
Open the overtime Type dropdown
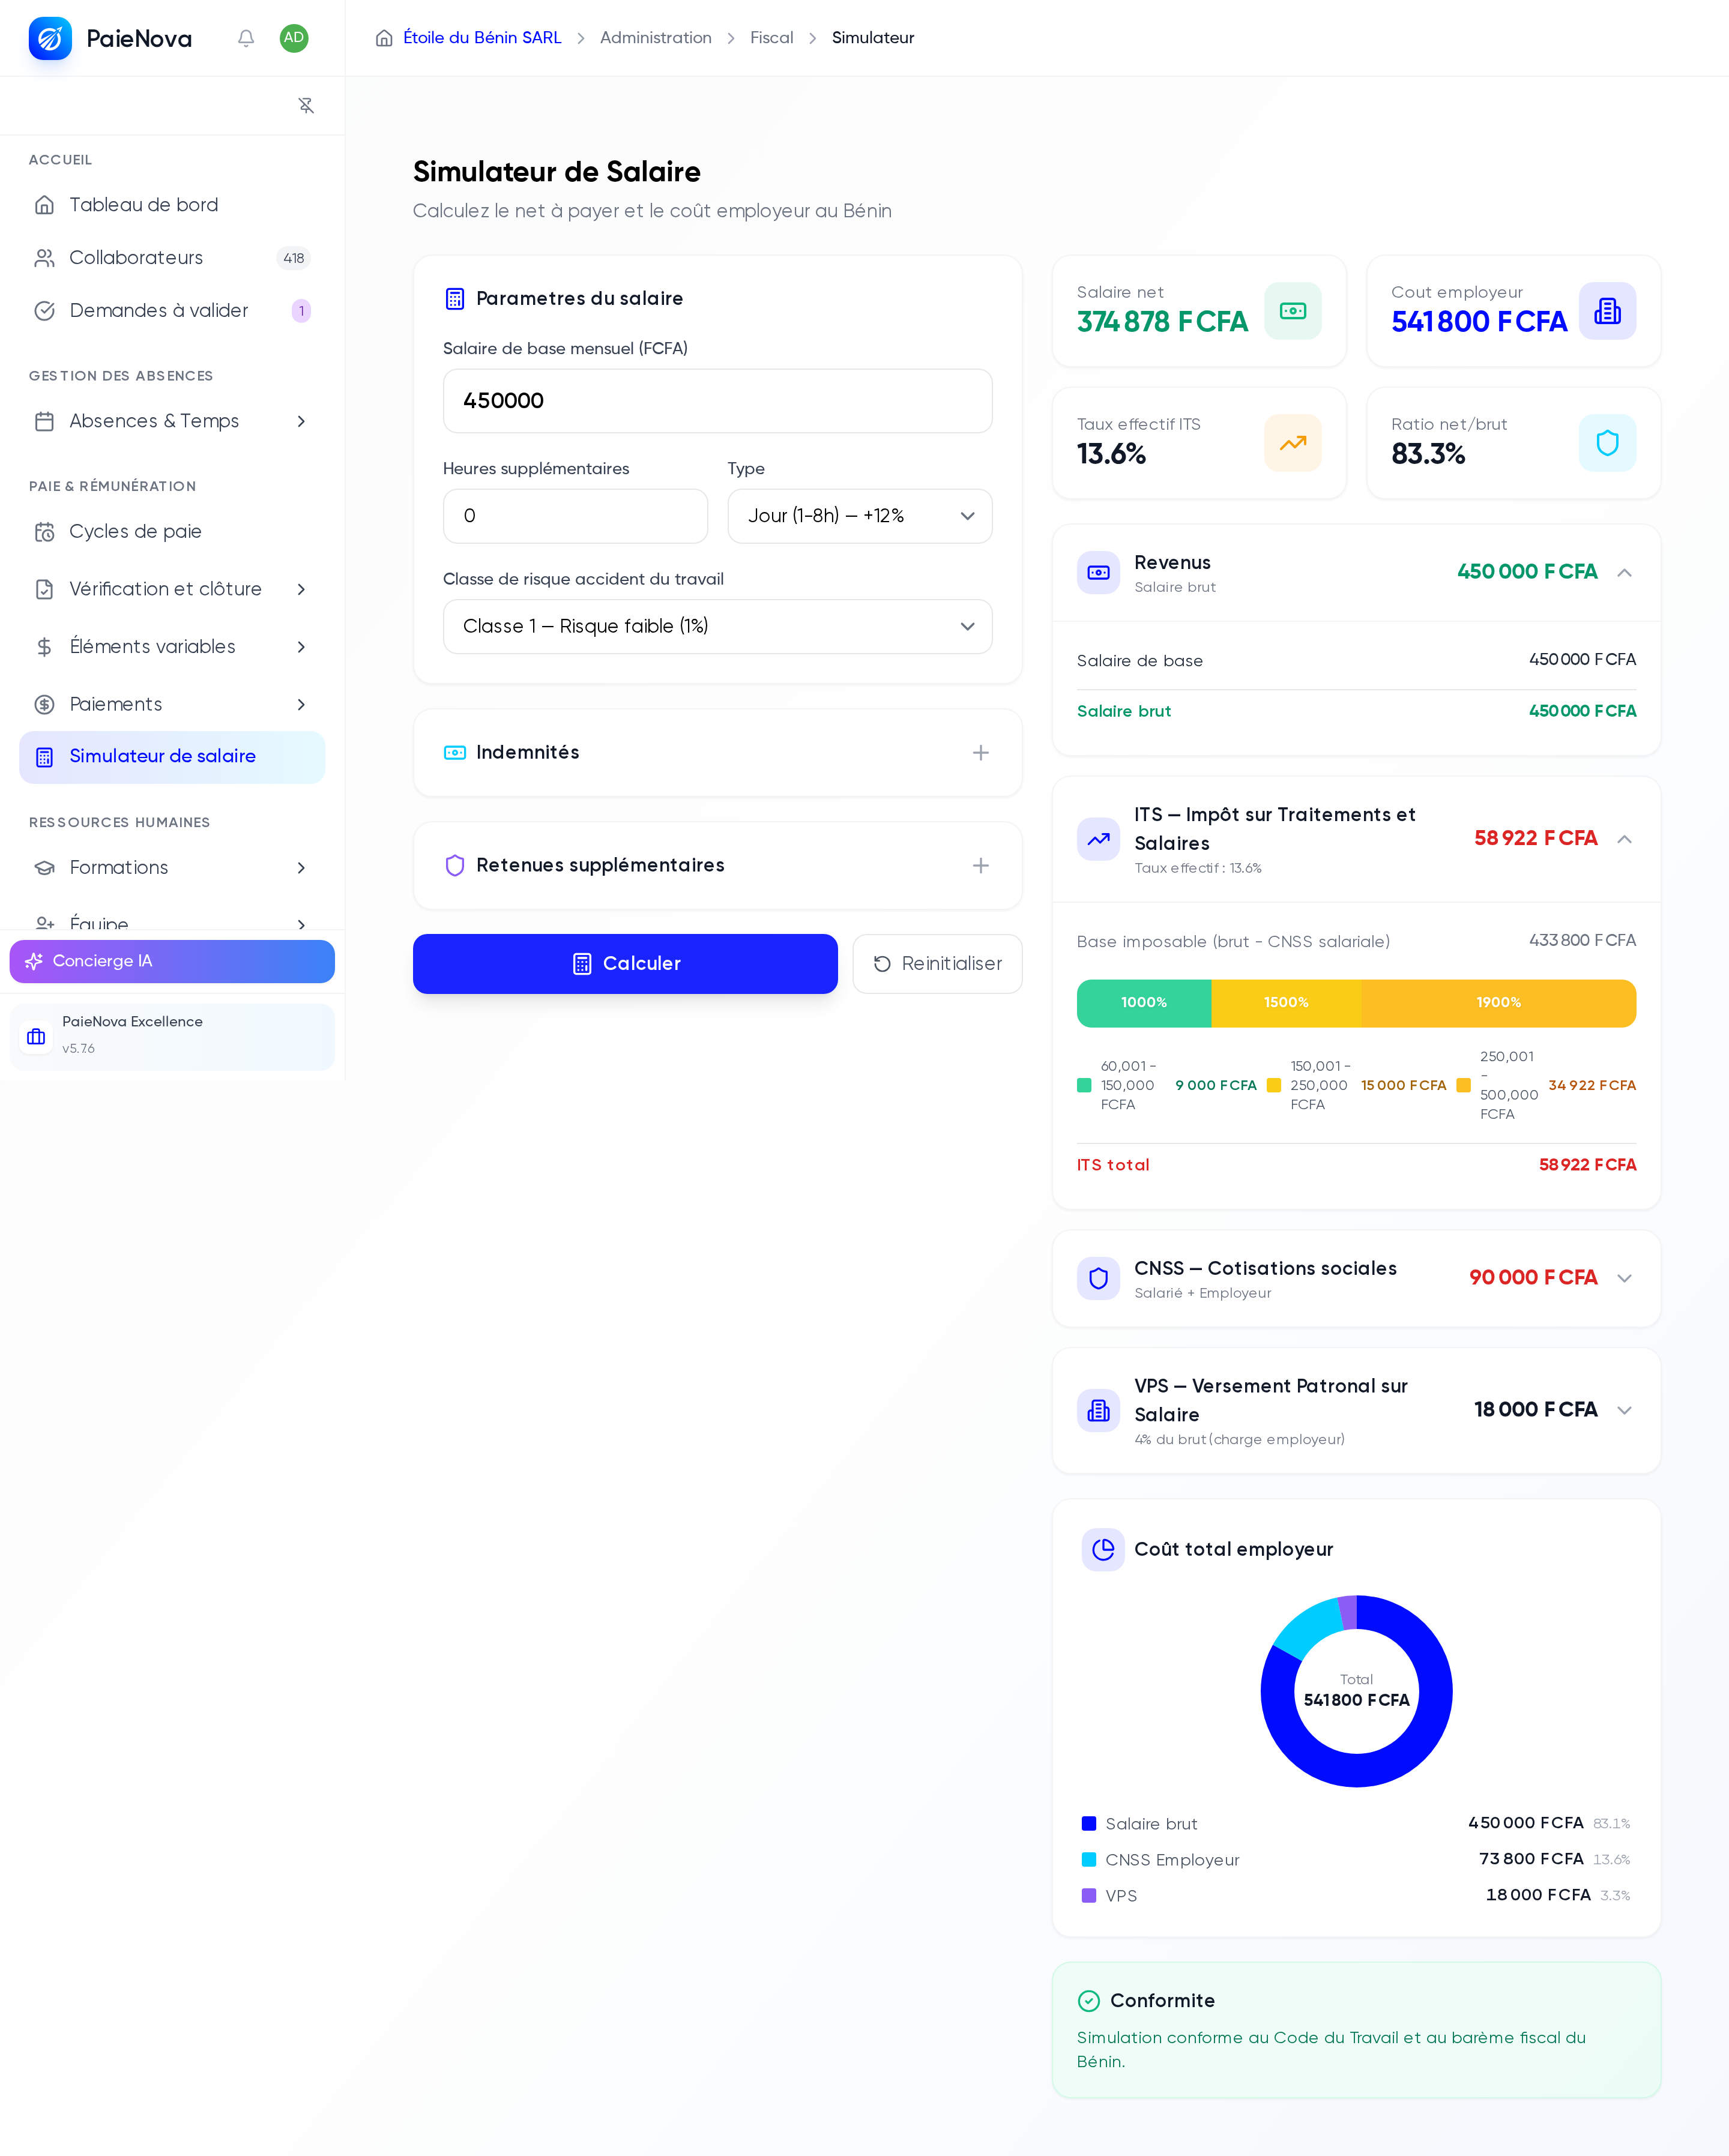tap(860, 516)
